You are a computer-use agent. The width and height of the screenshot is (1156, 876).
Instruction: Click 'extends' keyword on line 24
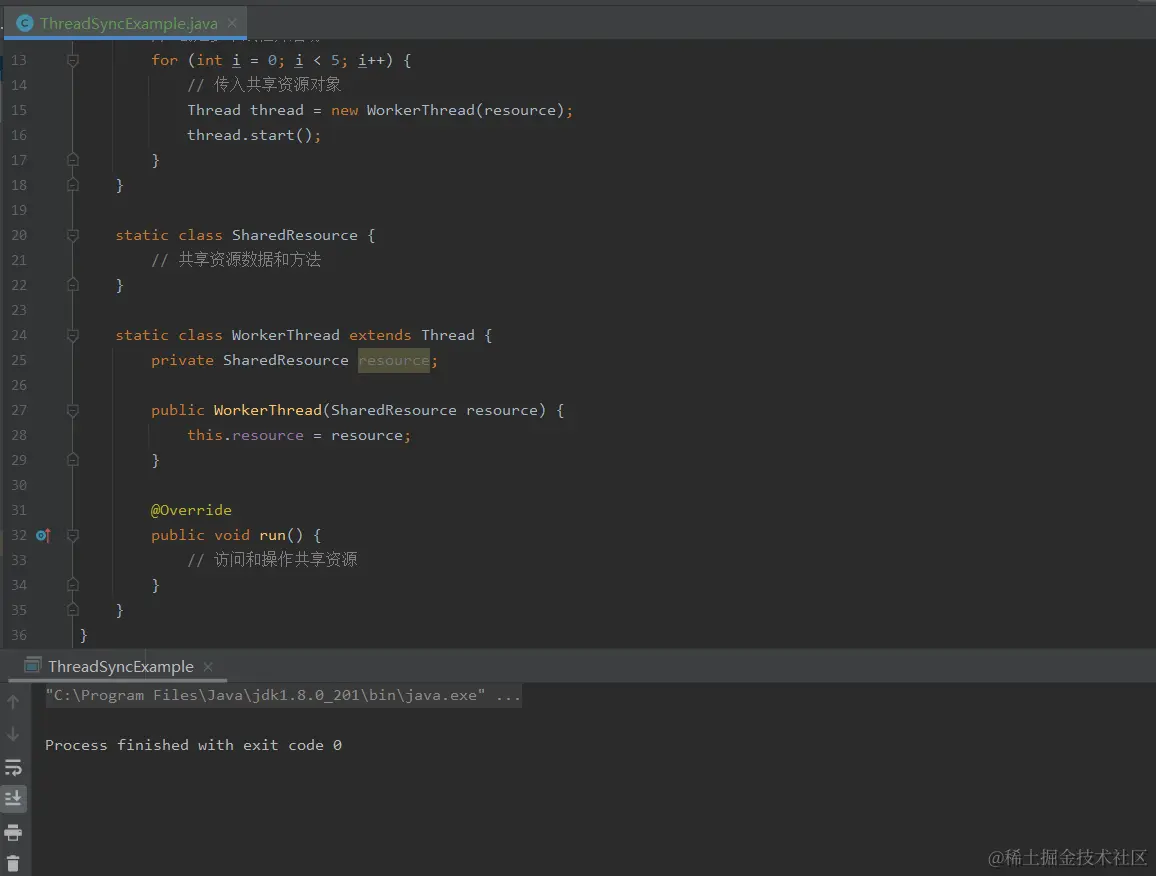click(380, 336)
